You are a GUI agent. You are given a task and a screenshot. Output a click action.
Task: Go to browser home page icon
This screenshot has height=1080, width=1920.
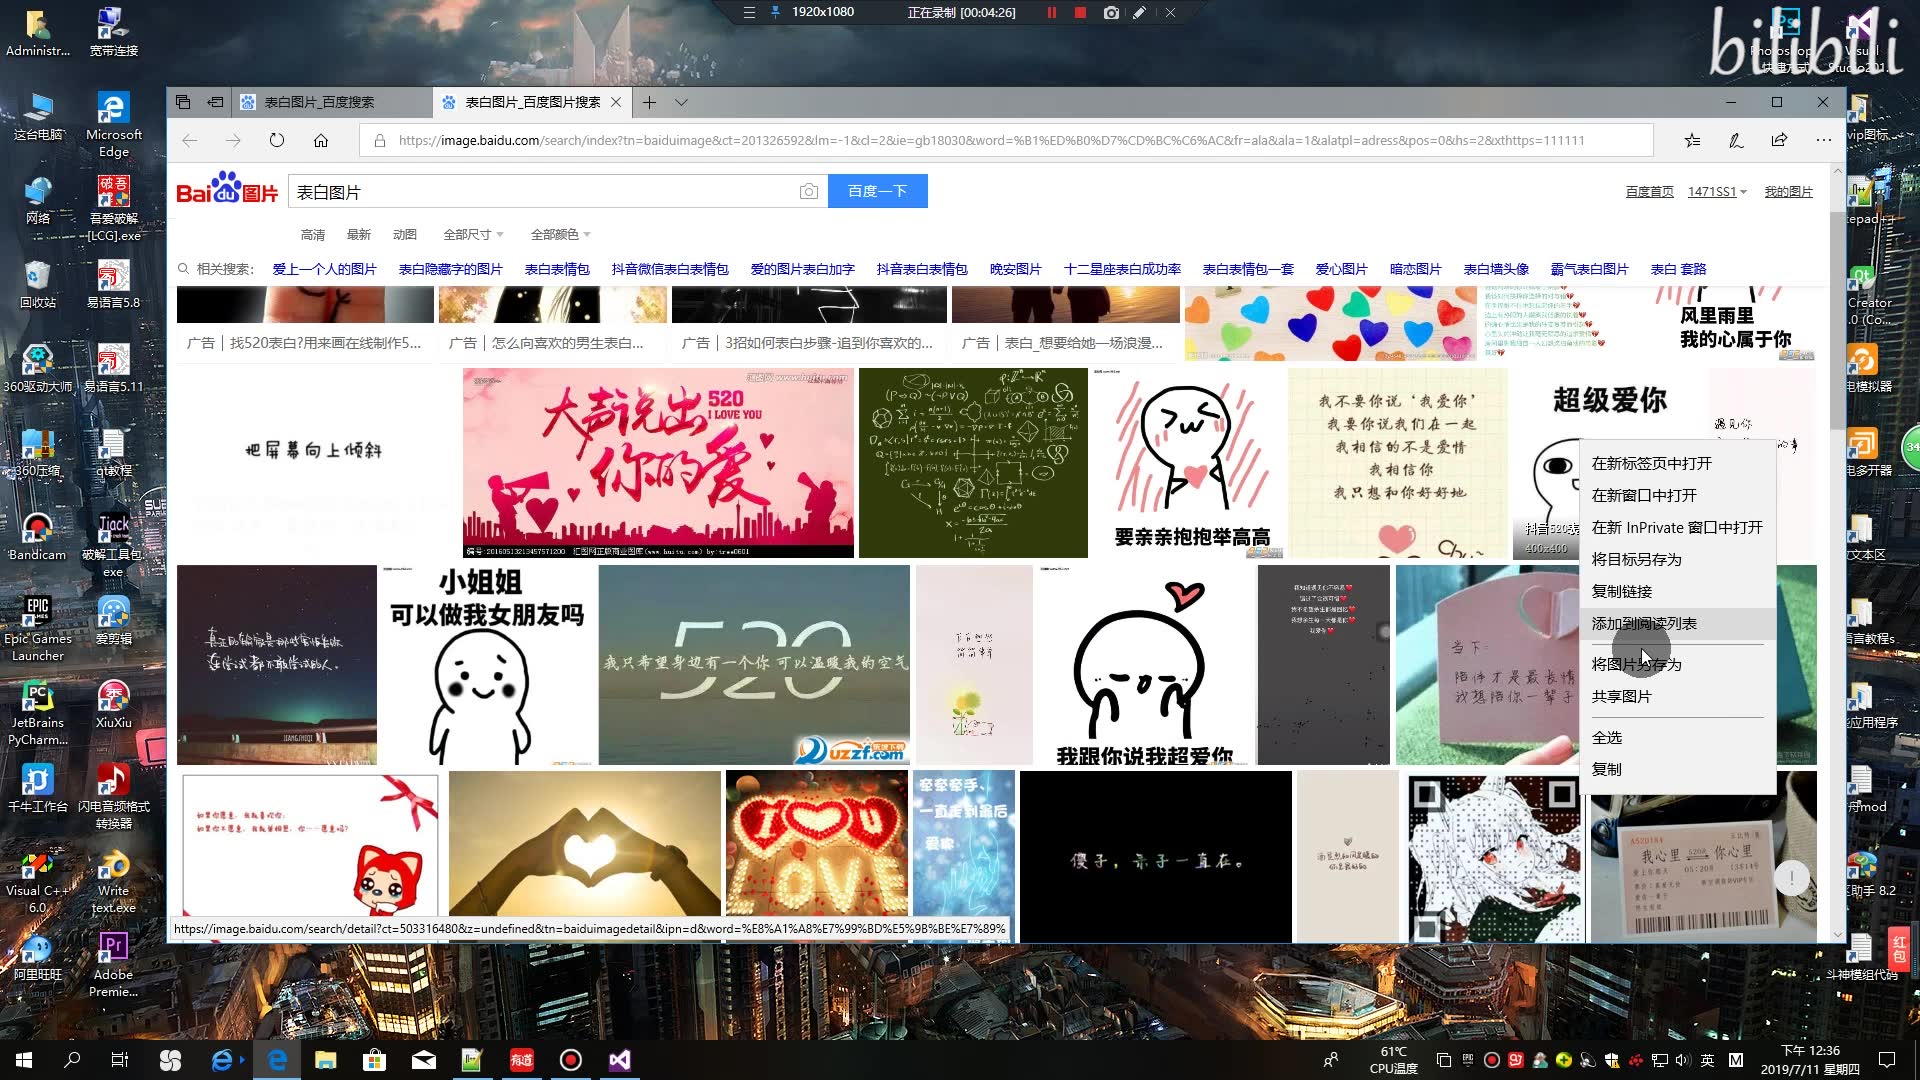[x=321, y=140]
